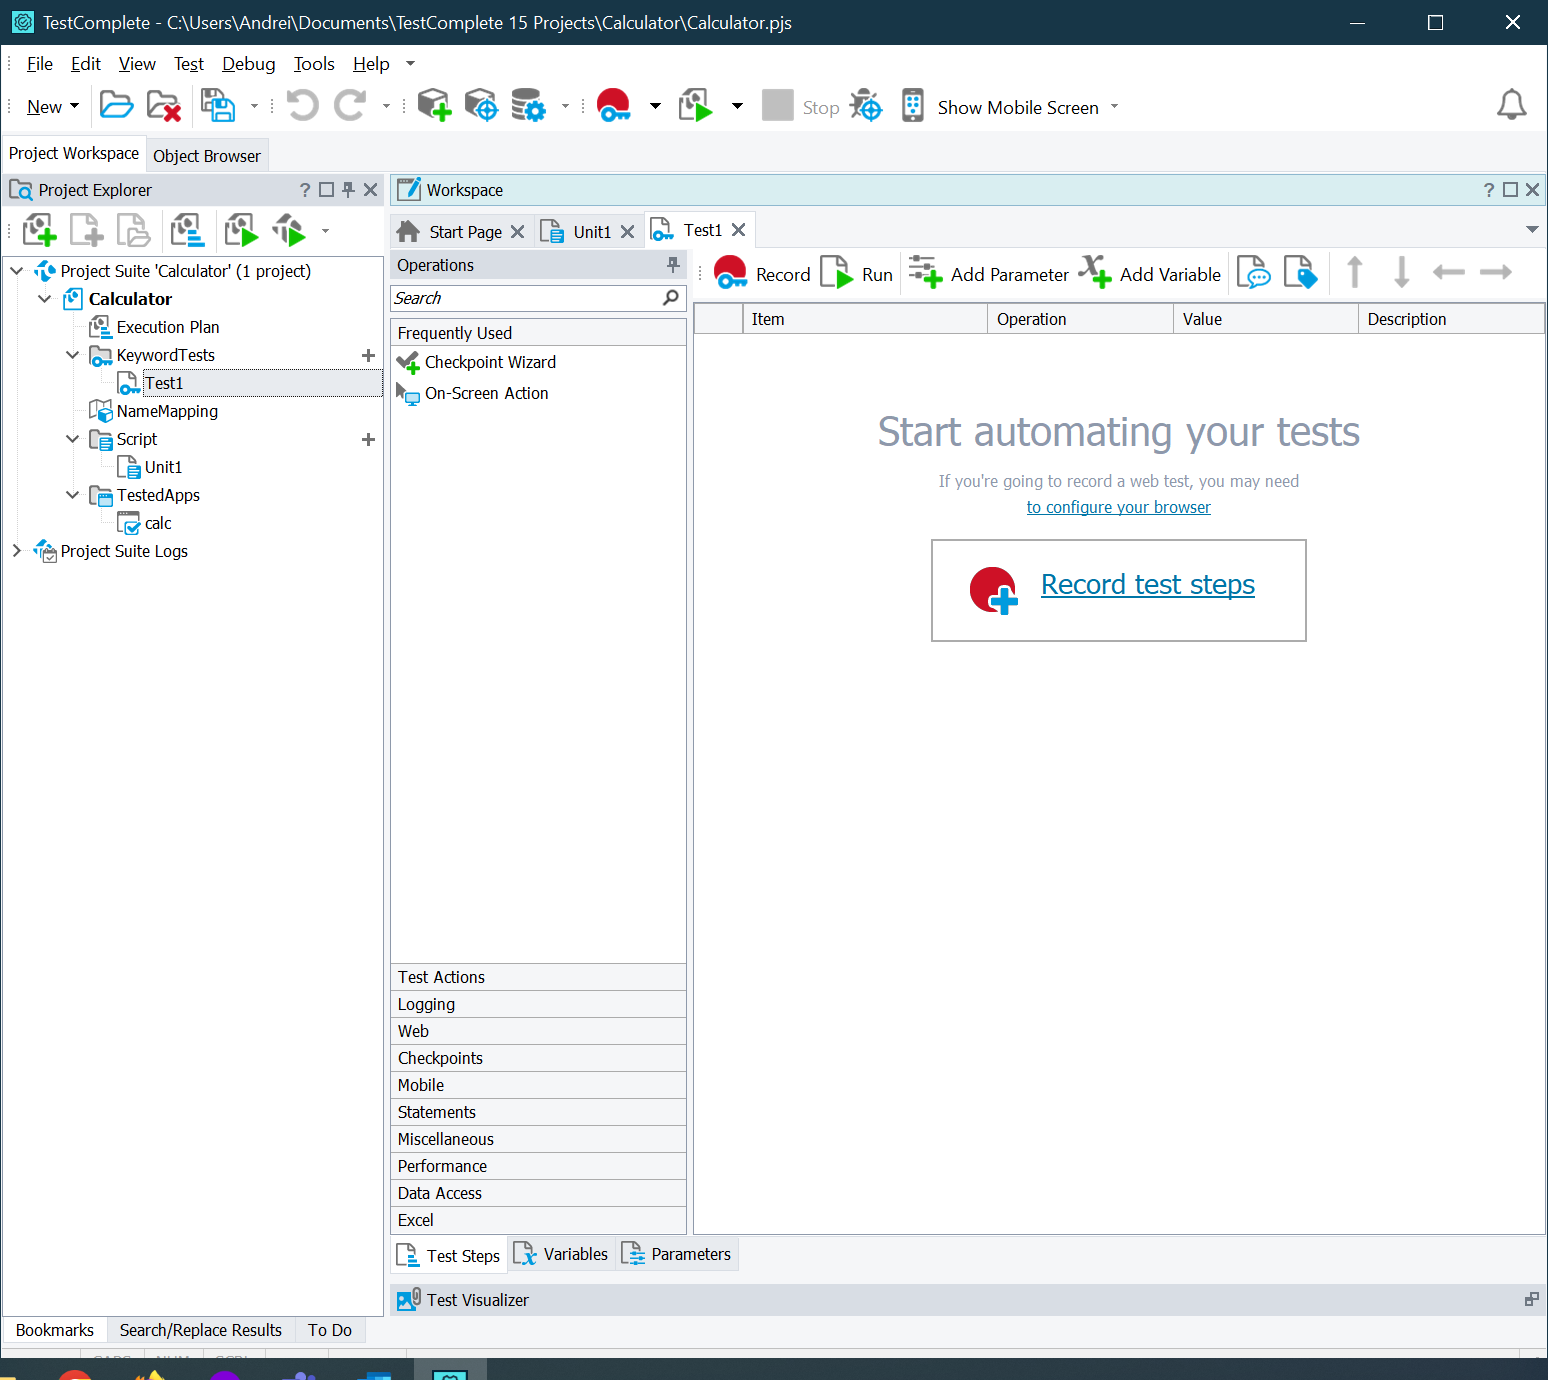
Task: Open the Object Spy target icon
Action: click(481, 105)
